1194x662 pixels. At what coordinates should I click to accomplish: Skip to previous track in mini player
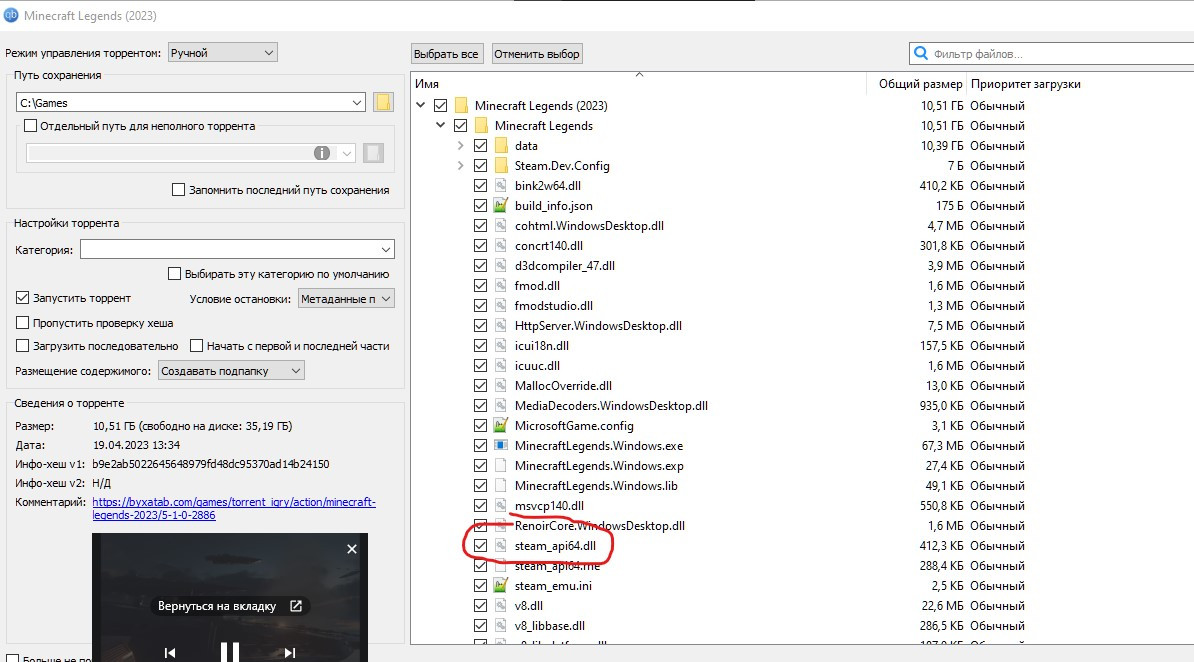click(170, 653)
